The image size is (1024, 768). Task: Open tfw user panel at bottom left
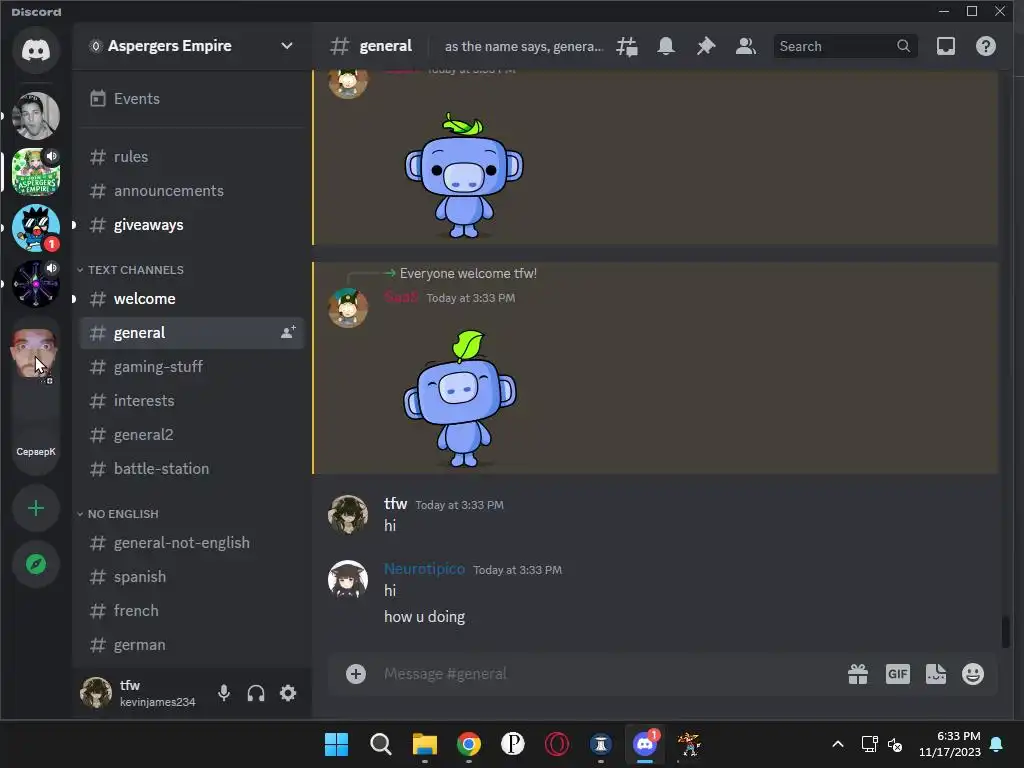coord(138,693)
